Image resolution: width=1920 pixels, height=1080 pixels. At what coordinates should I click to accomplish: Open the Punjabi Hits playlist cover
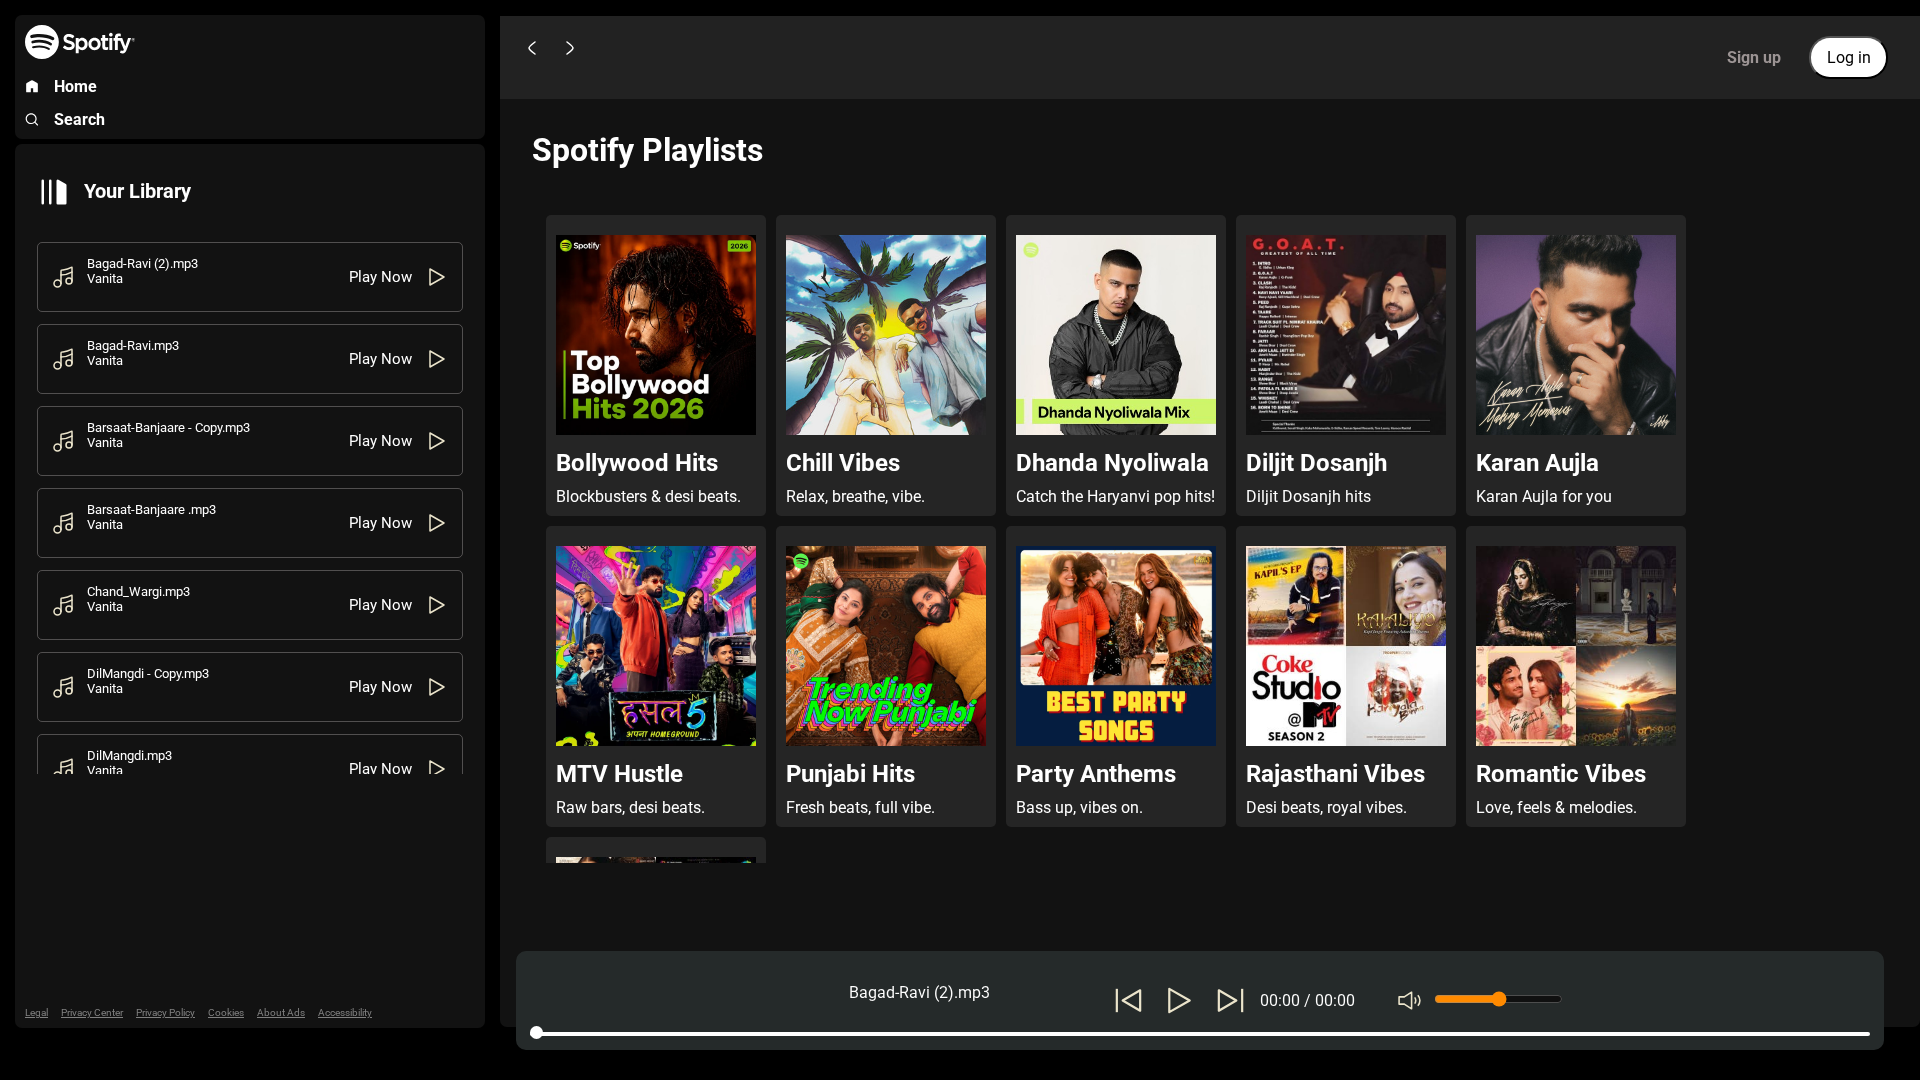pos(886,646)
